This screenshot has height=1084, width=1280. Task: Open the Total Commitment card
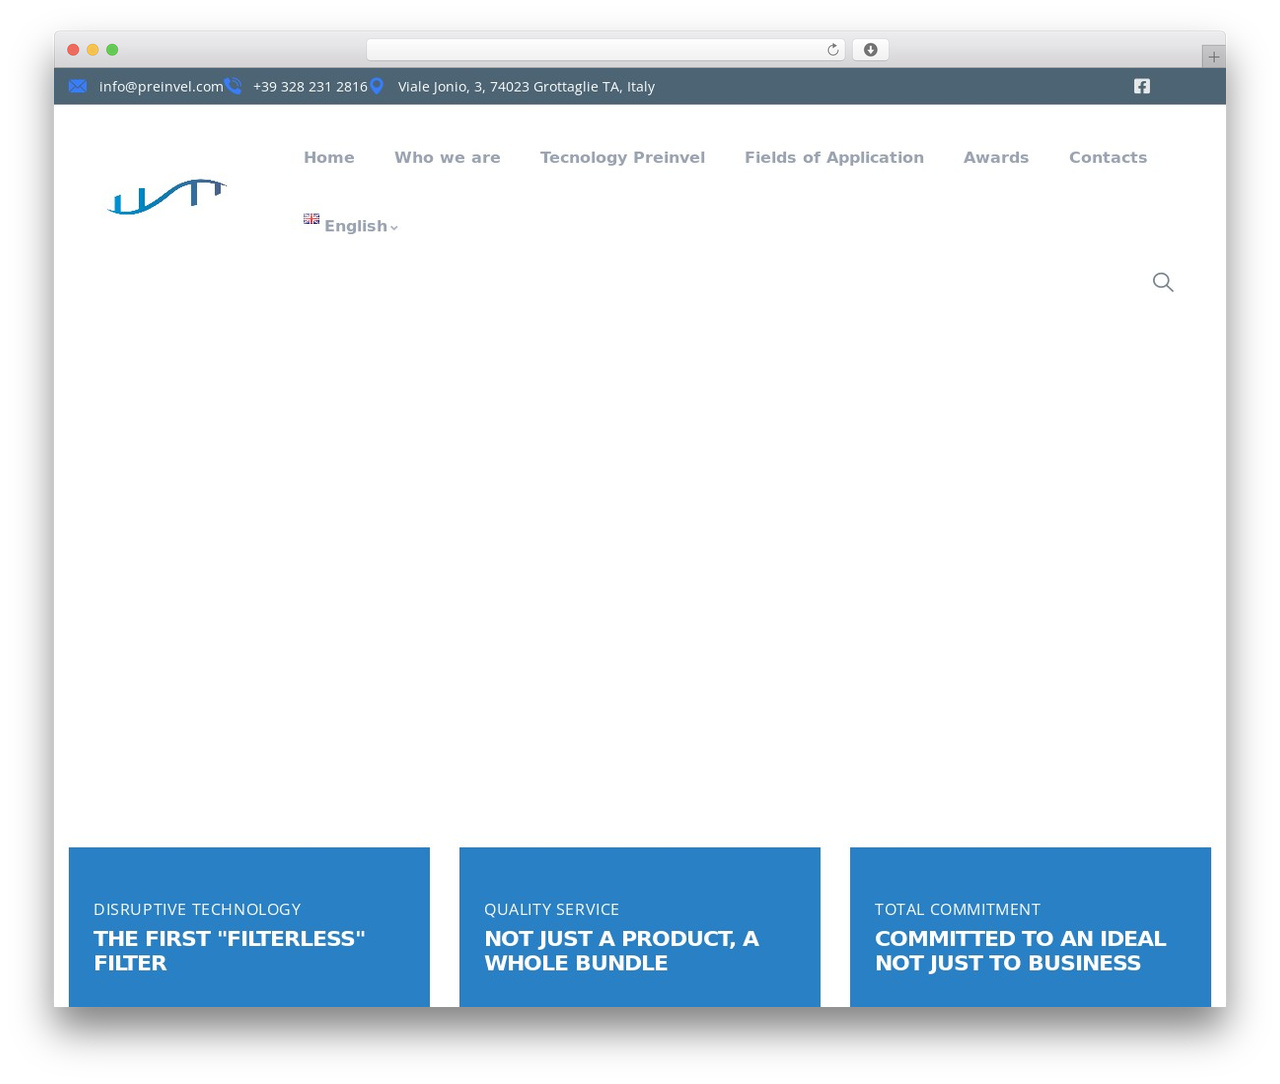pyautogui.click(x=1030, y=927)
